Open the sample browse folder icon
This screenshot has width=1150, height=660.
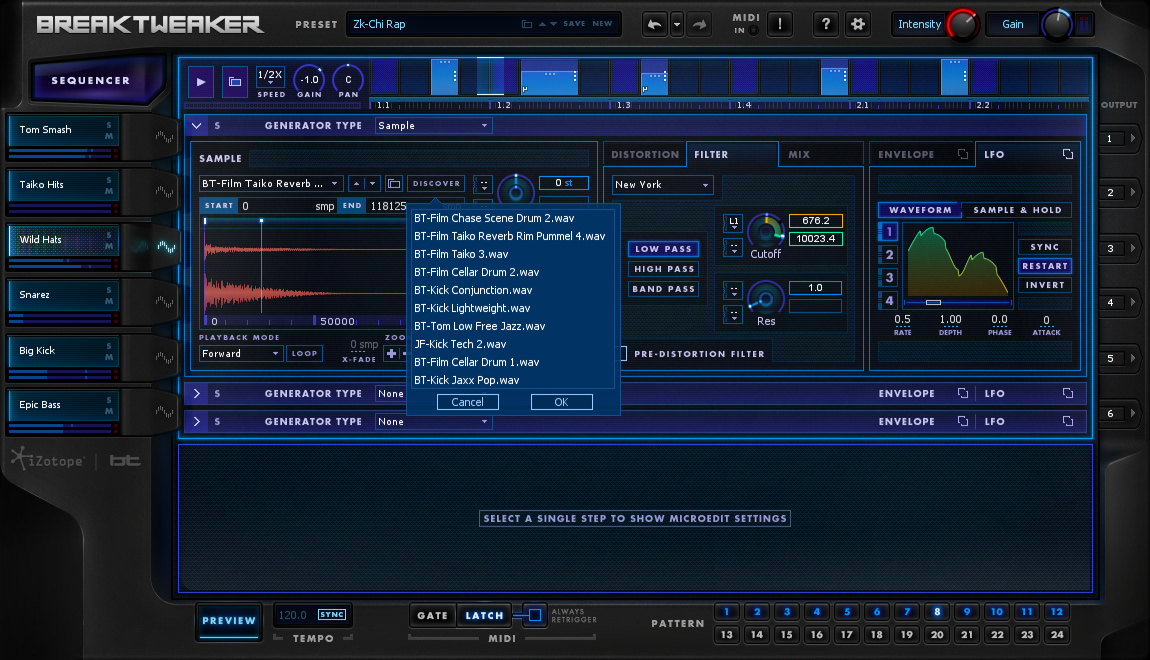pyautogui.click(x=394, y=183)
